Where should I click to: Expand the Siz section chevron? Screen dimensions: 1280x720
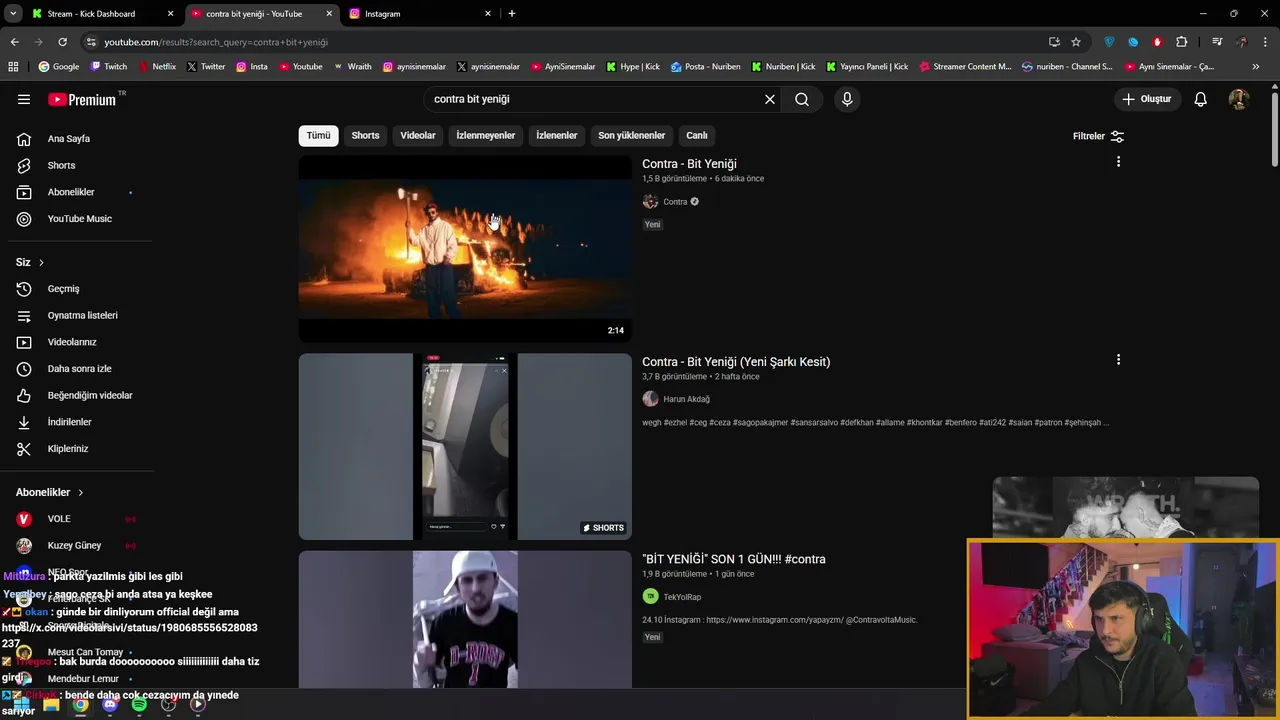(x=41, y=262)
